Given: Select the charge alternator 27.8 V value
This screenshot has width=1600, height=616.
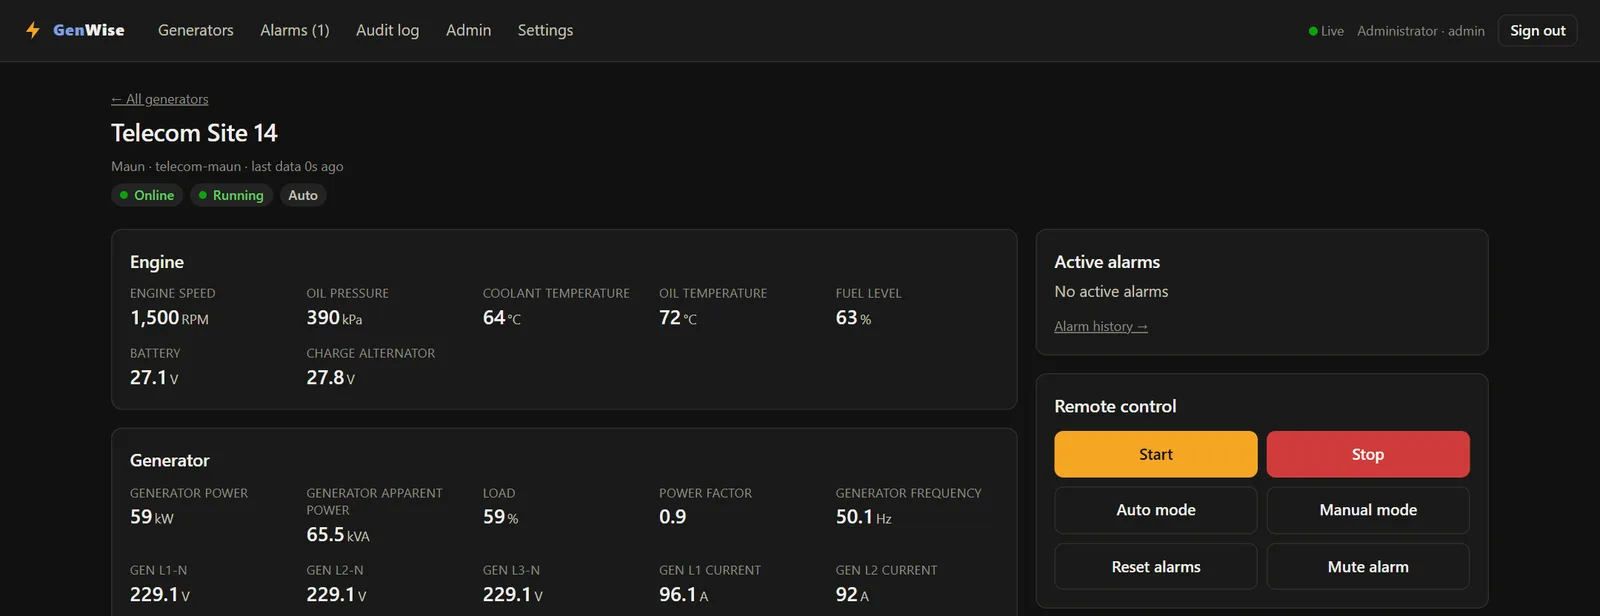Looking at the screenshot, I should click(331, 378).
